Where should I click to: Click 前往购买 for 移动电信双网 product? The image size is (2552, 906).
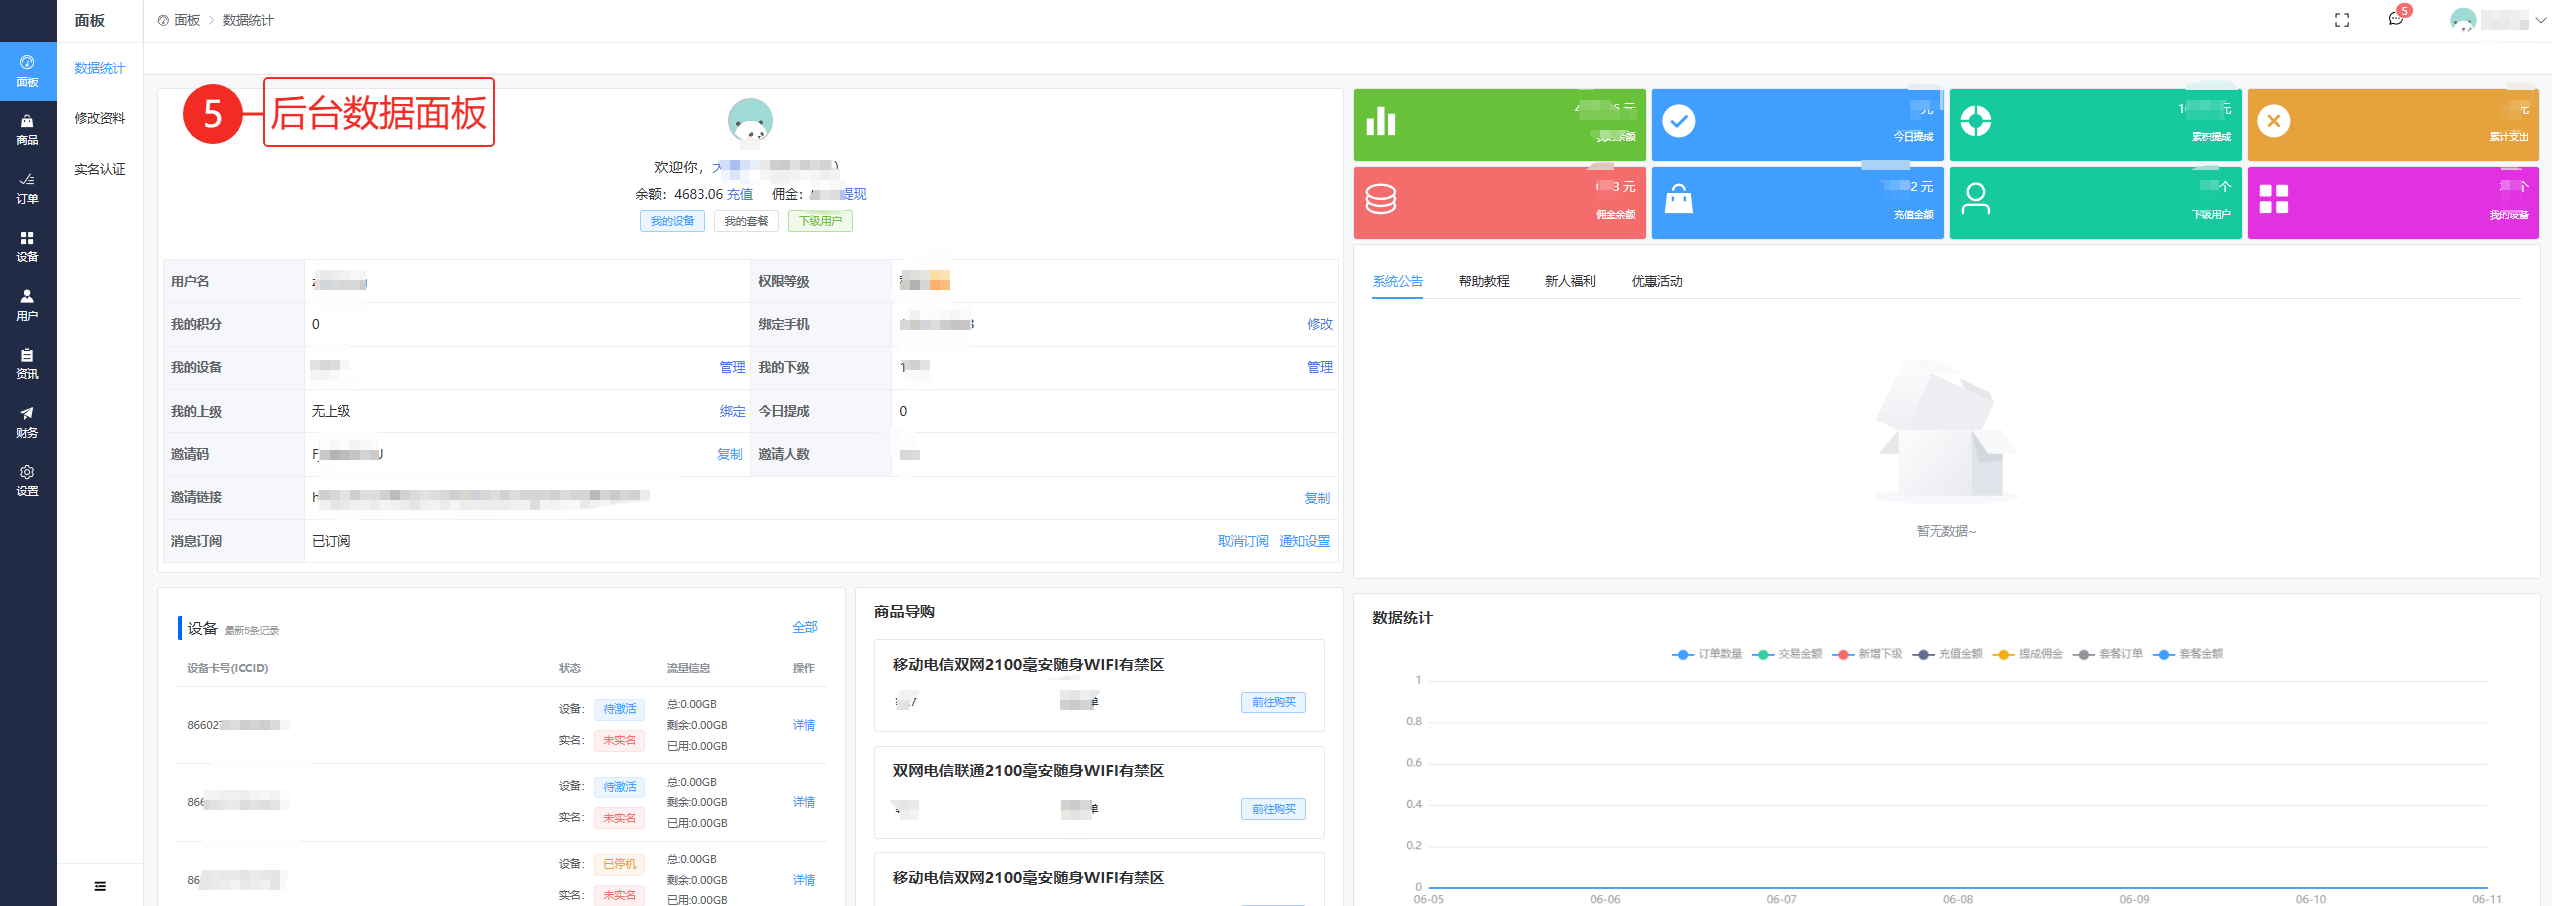pos(1273,703)
